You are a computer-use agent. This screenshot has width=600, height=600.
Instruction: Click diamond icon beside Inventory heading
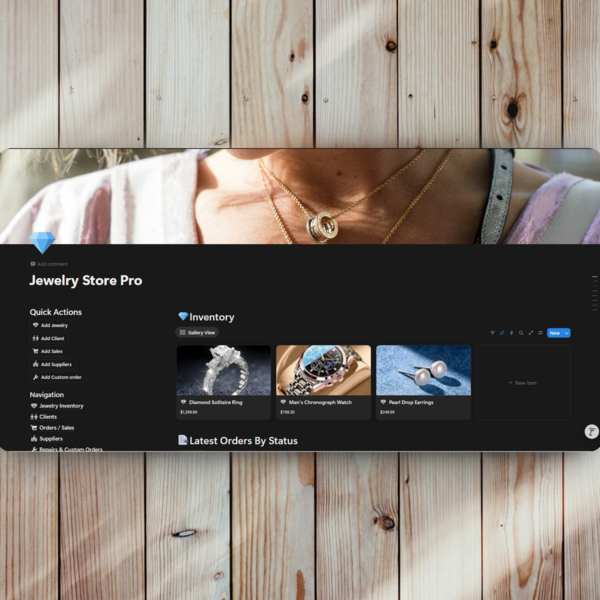[x=183, y=316]
